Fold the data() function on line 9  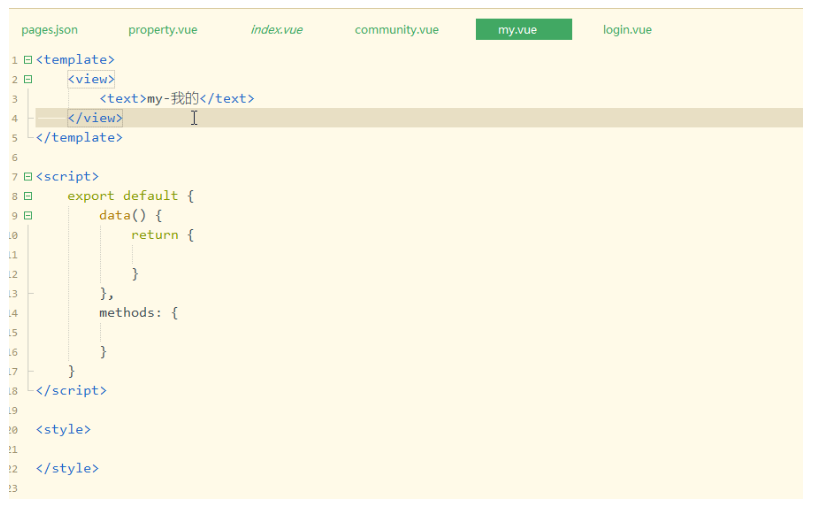pos(28,215)
